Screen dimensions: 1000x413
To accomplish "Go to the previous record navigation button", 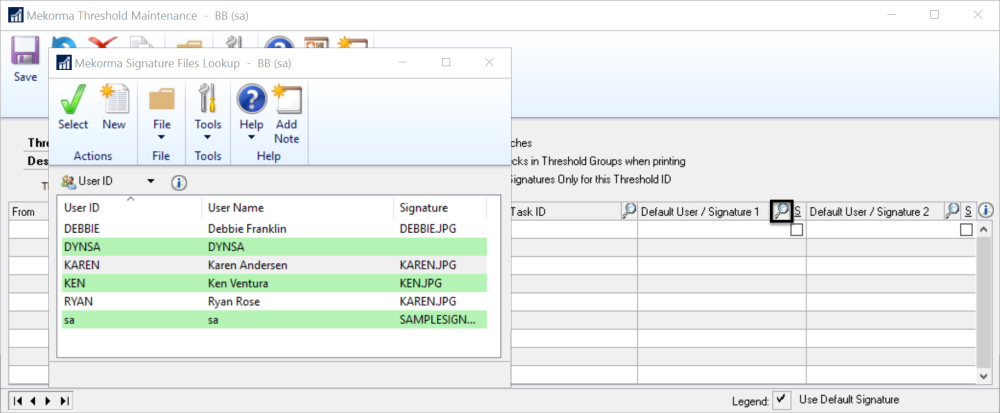I will pyautogui.click(x=32, y=401).
